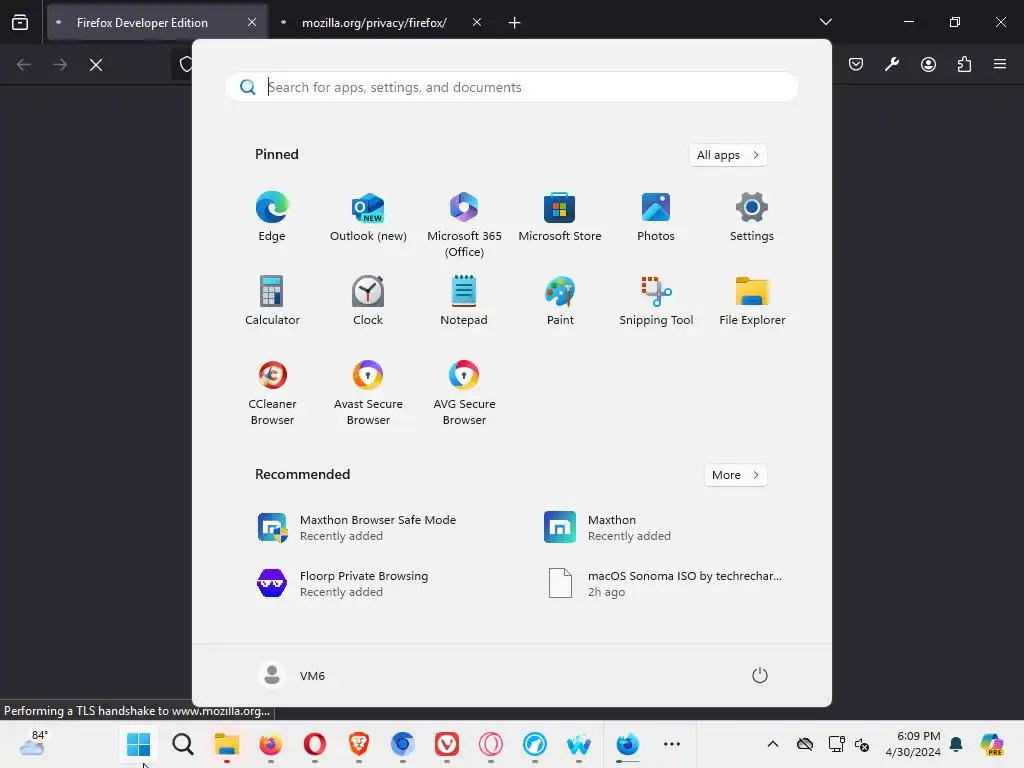1024x768 pixels.
Task: Open developer tools wrench icon
Action: pos(892,64)
